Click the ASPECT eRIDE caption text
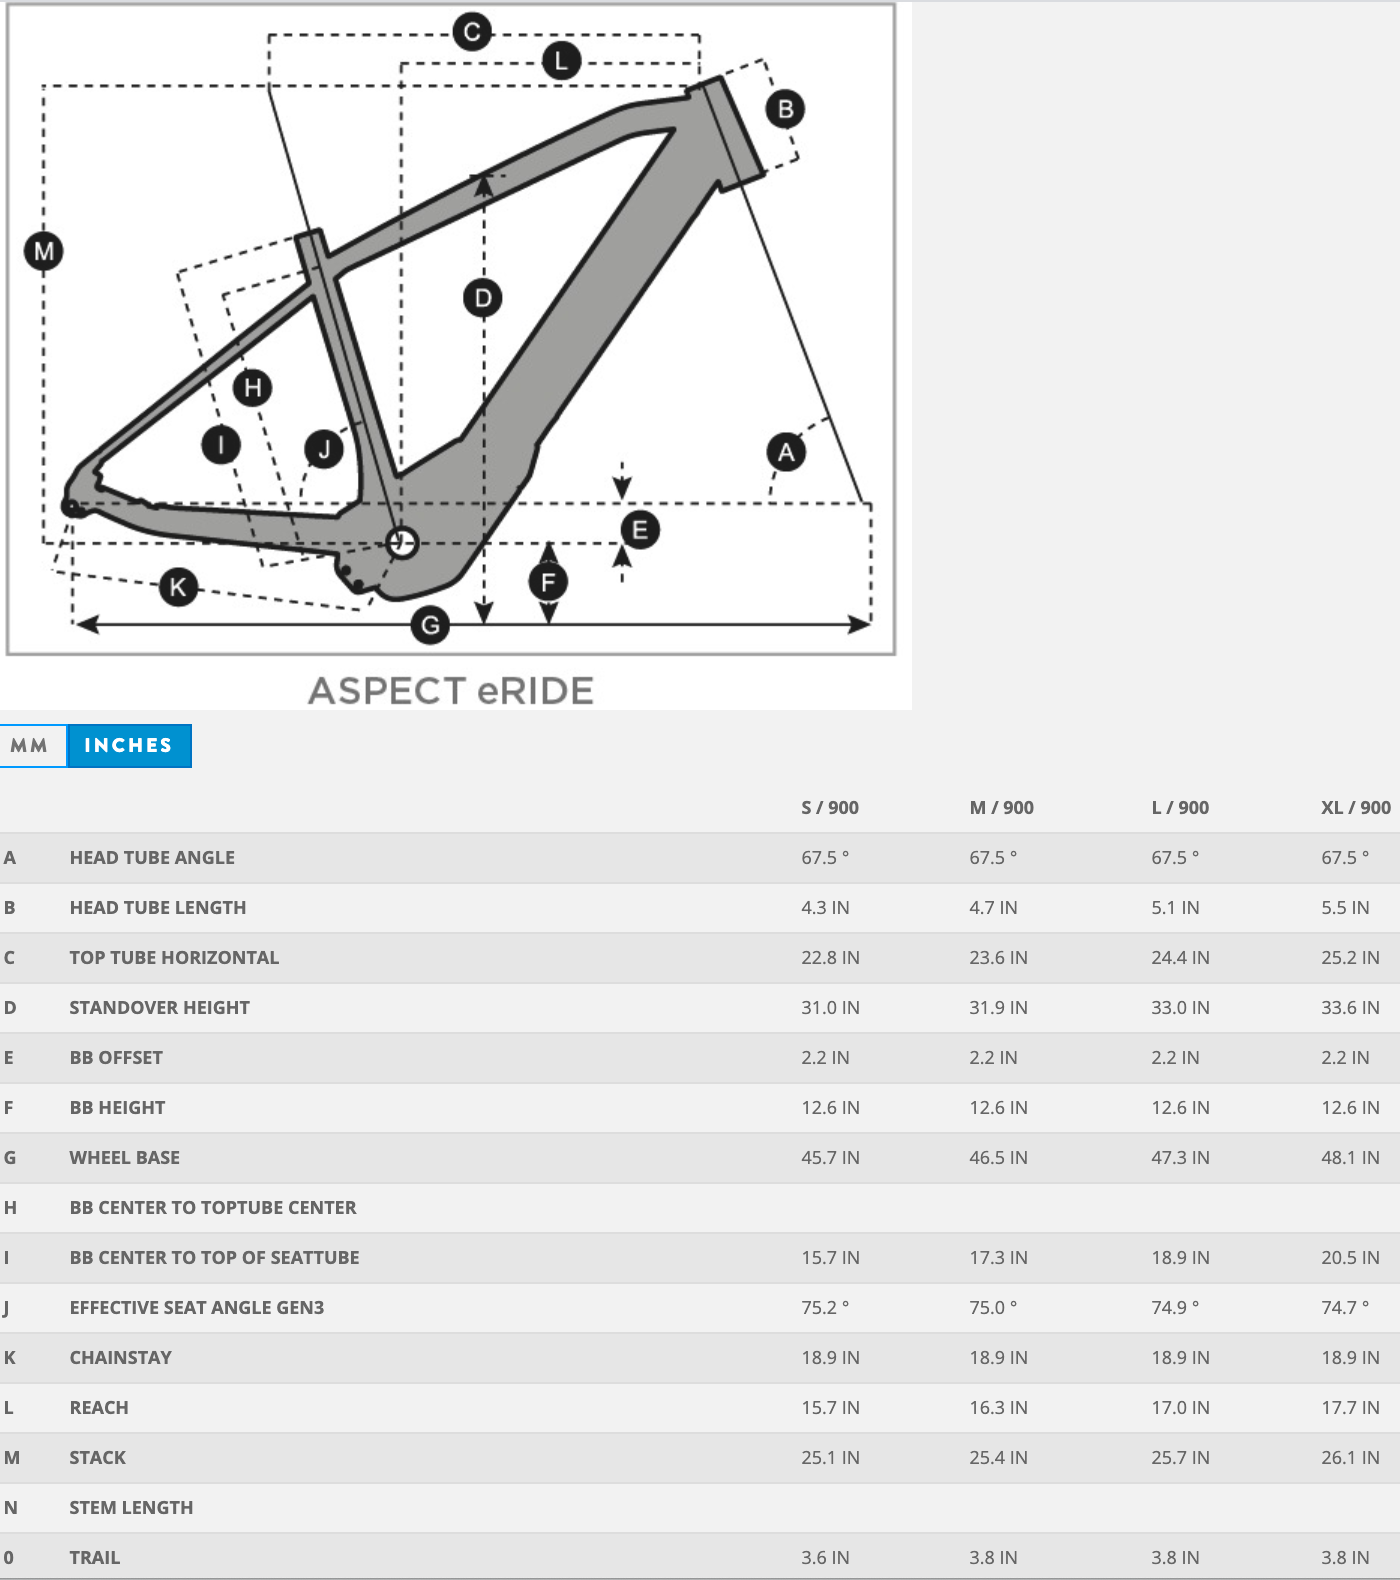 click(451, 691)
